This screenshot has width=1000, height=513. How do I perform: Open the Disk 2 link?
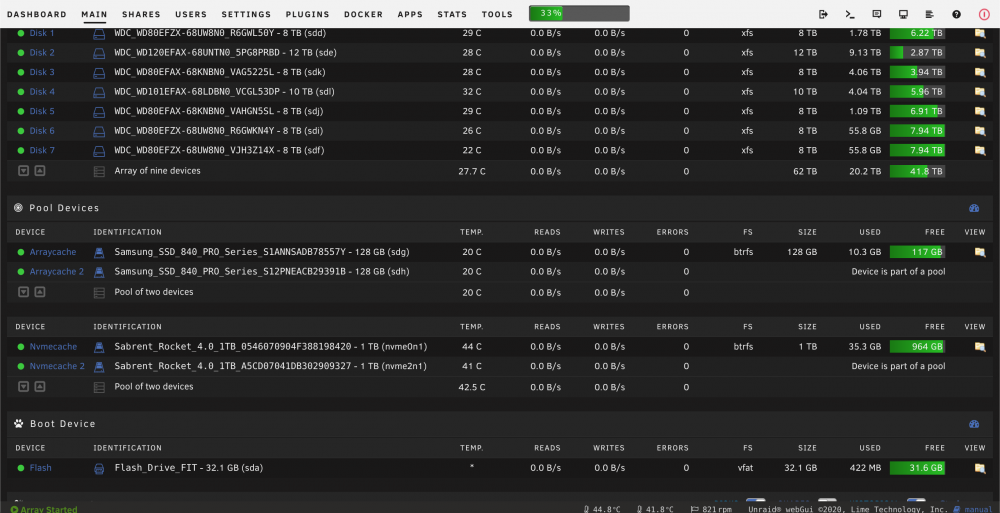(42, 52)
